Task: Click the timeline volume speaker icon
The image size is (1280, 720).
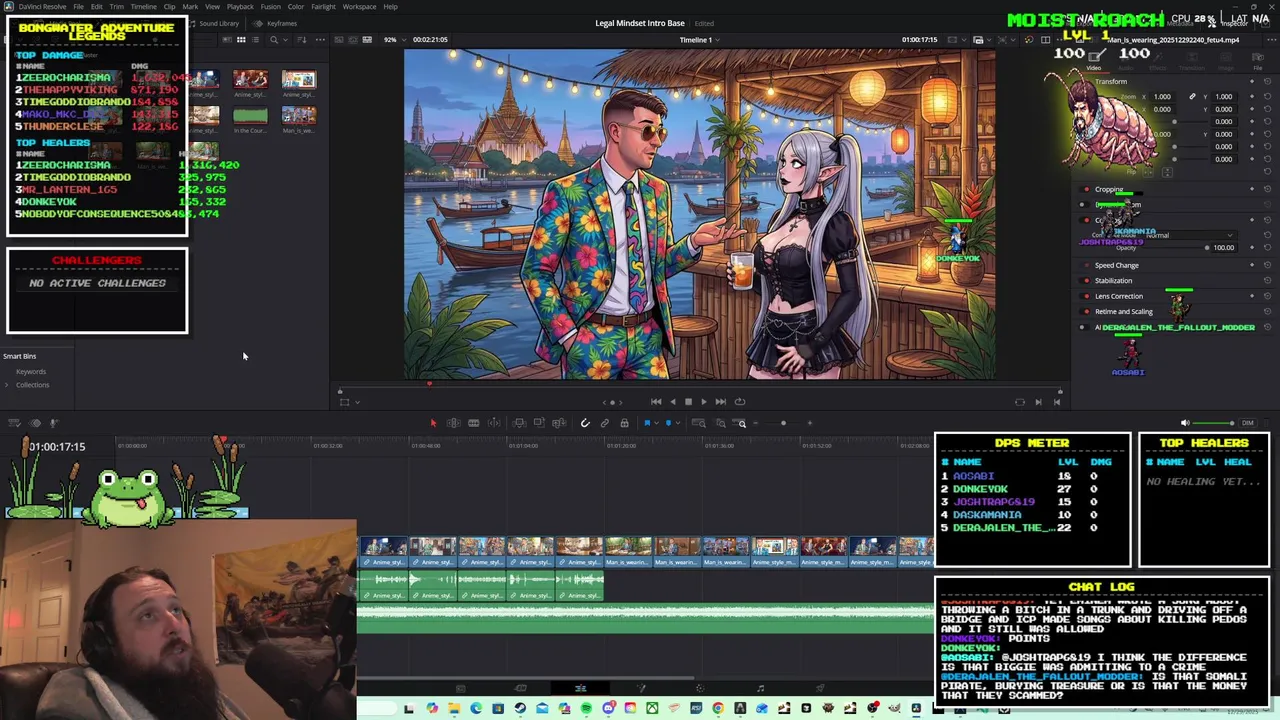Action: pos(1185,423)
